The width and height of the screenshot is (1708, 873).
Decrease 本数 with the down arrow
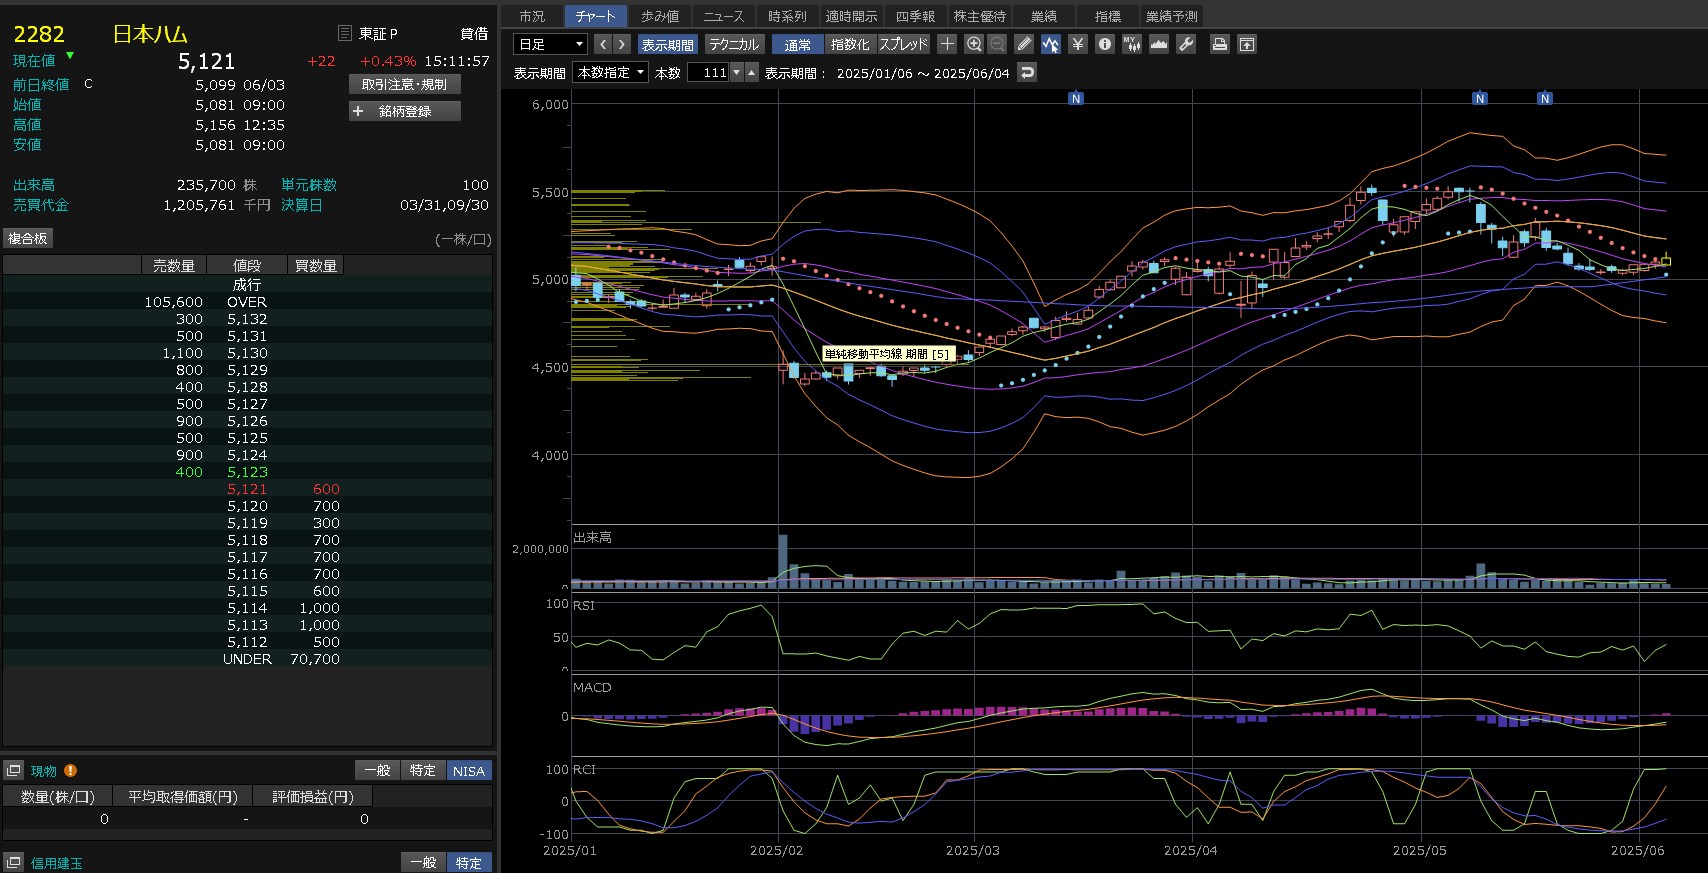[x=737, y=72]
